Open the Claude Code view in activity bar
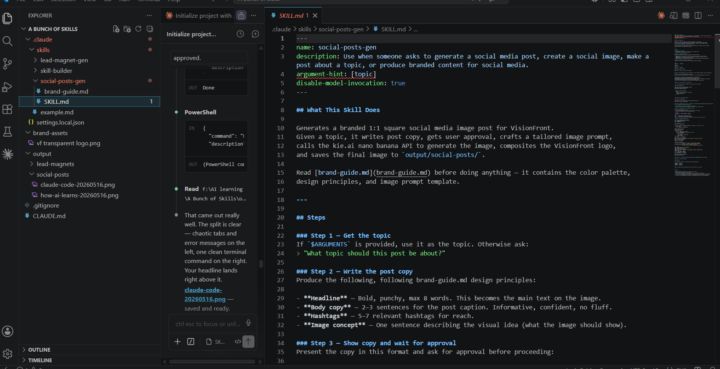The height and width of the screenshot is (369, 720). coord(7,154)
